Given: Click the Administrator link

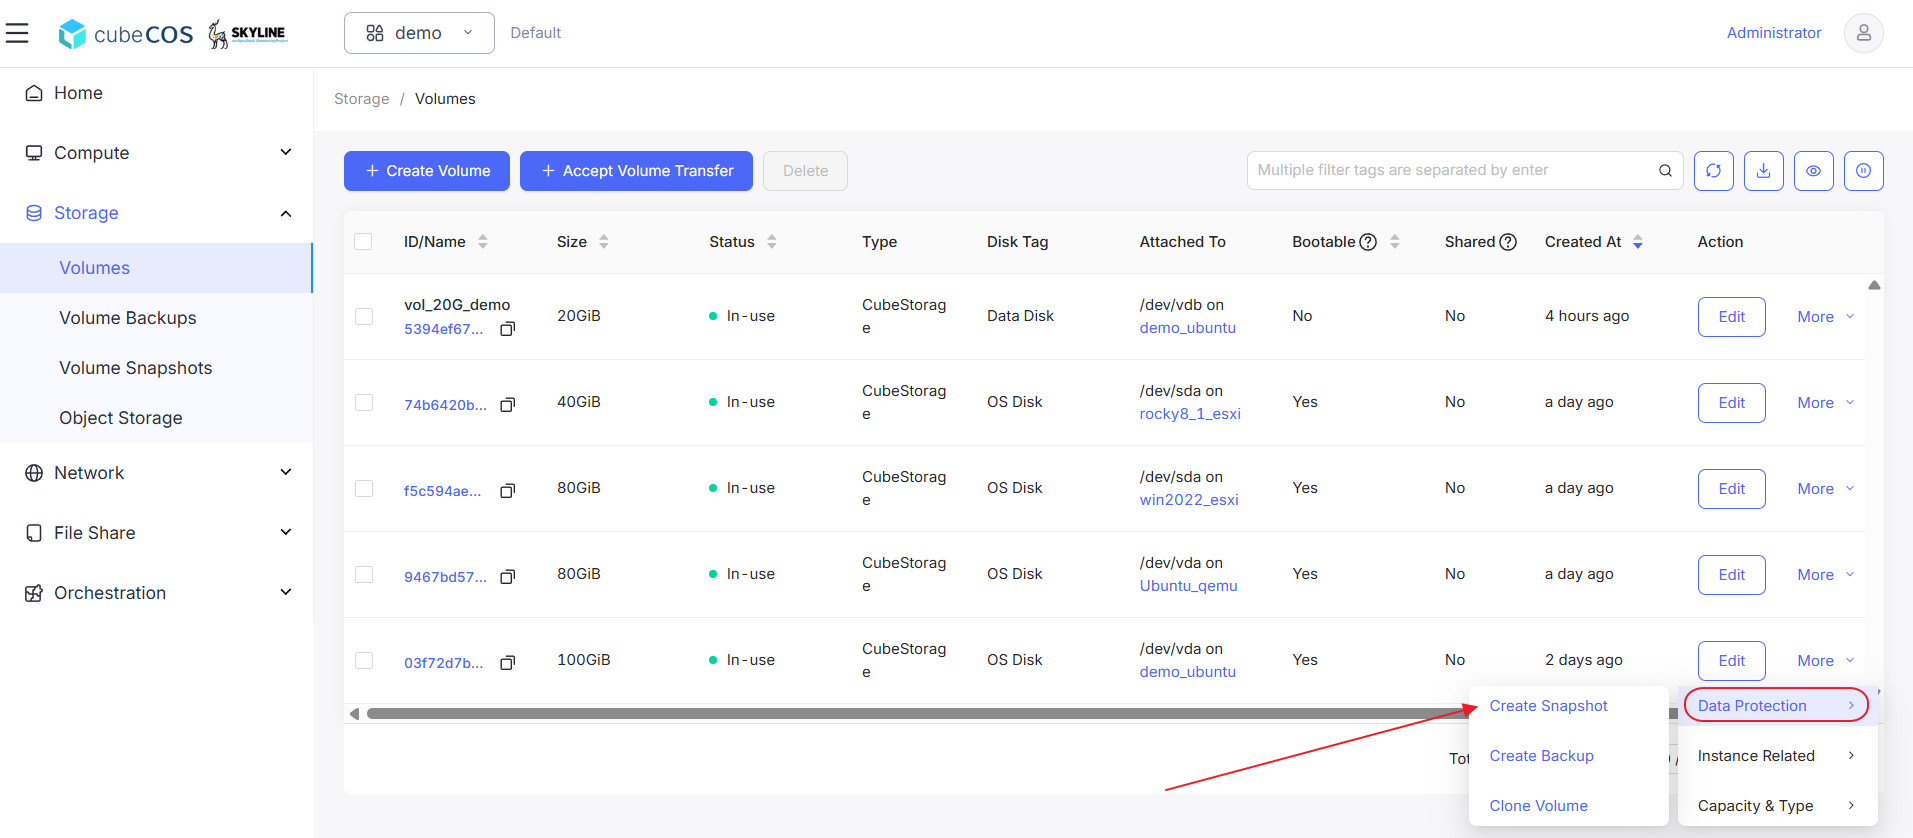Looking at the screenshot, I should point(1774,33).
